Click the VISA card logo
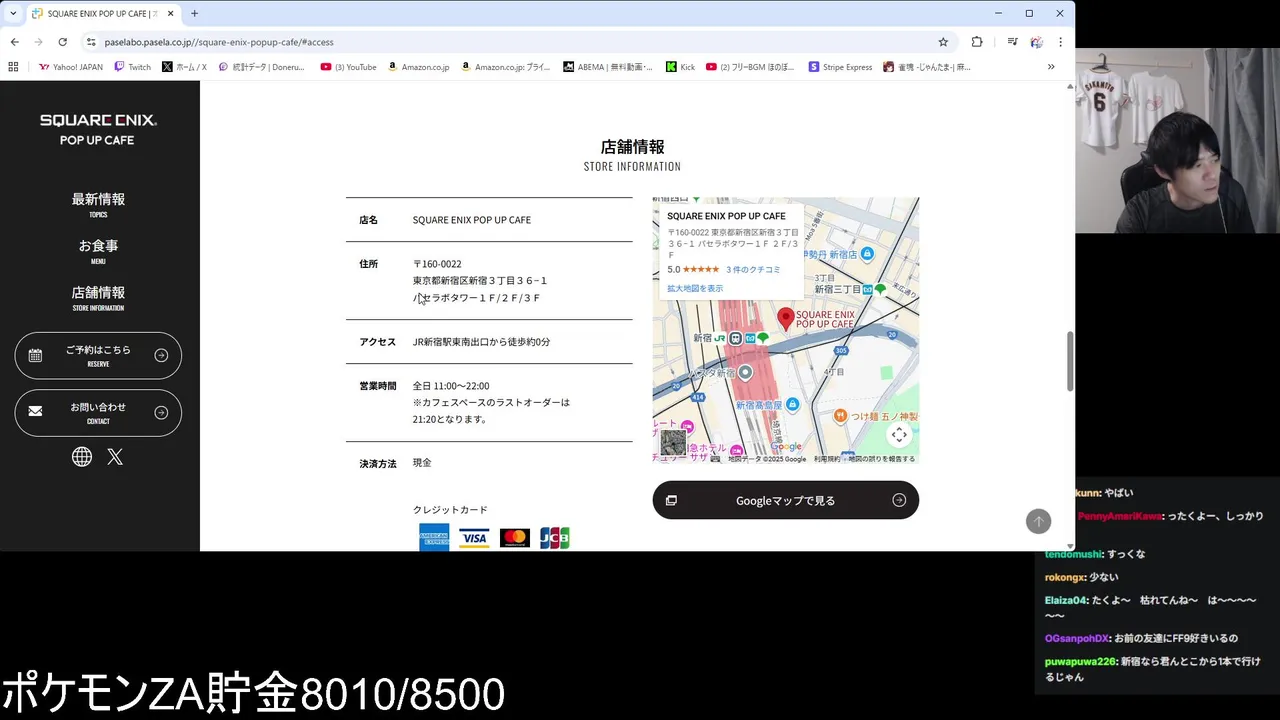The height and width of the screenshot is (720, 1280). (474, 538)
